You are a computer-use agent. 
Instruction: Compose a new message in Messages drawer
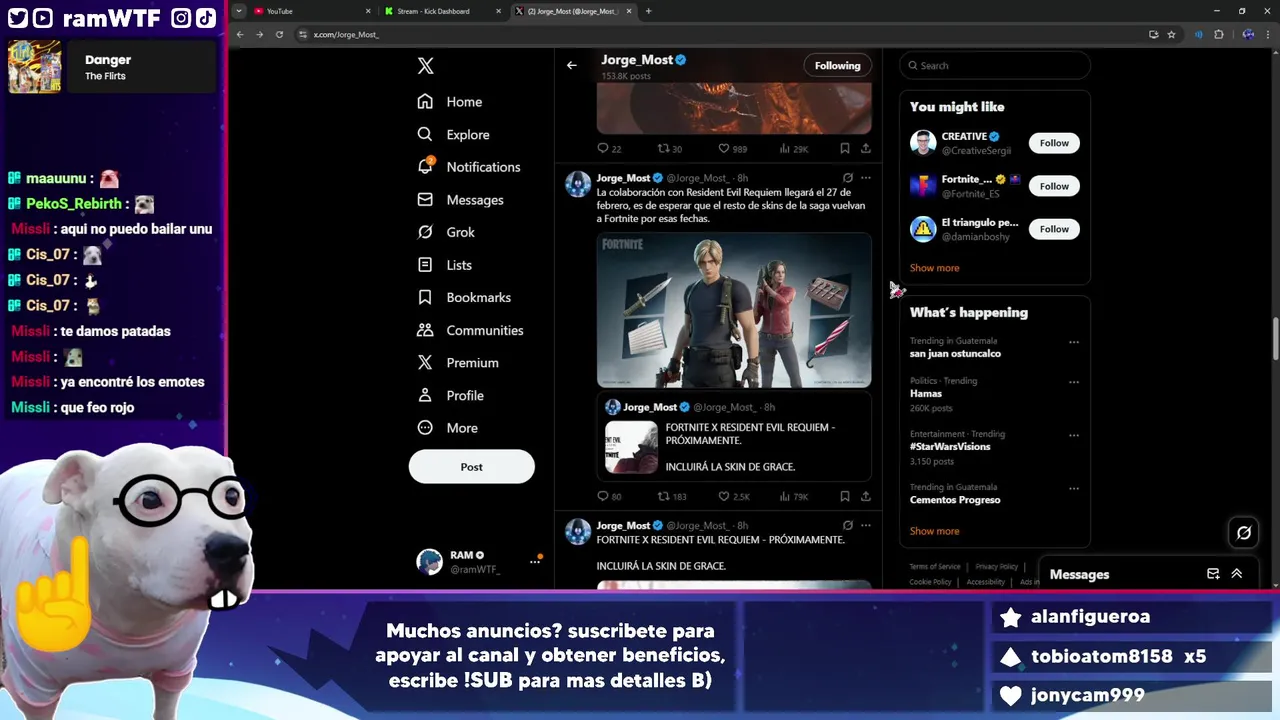point(1213,574)
